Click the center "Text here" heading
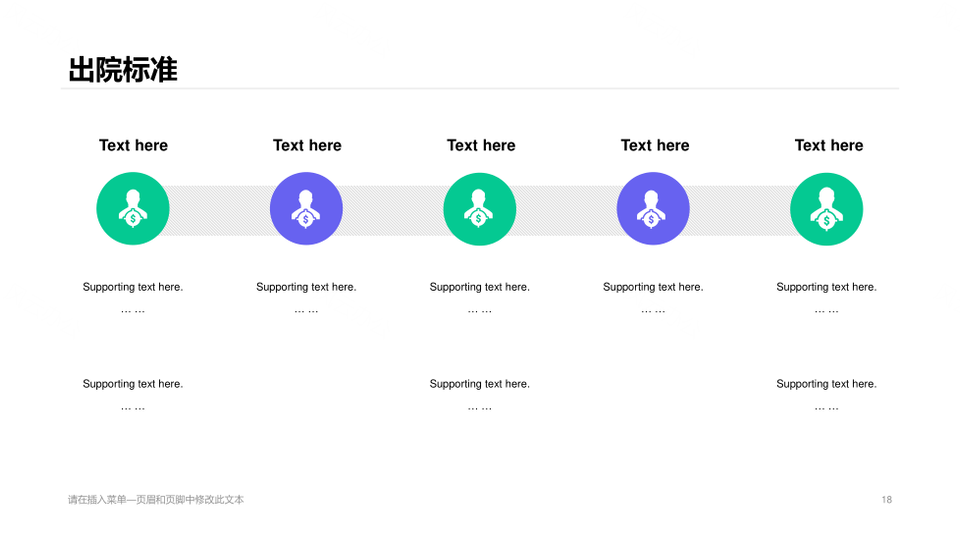Screen dimensions: 960x548 point(481,145)
